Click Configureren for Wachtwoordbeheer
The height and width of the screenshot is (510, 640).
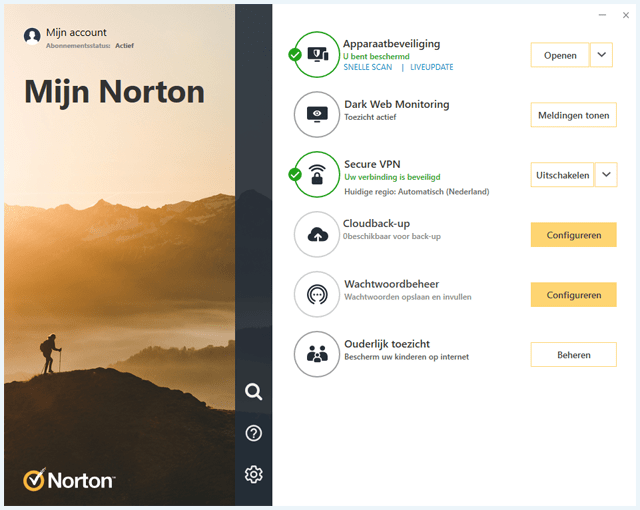[x=573, y=295]
